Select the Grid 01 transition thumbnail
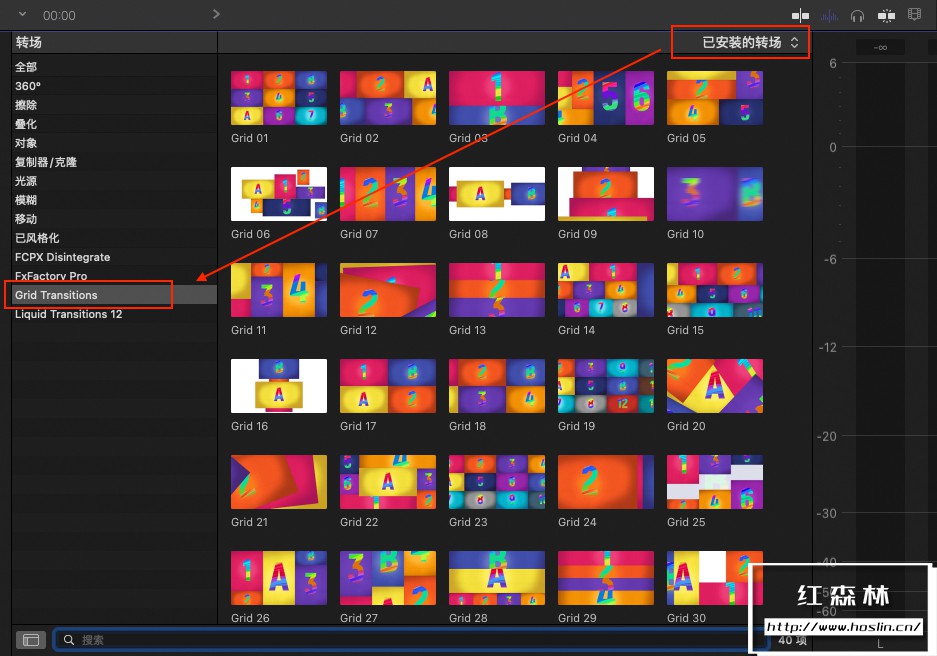 coord(278,98)
